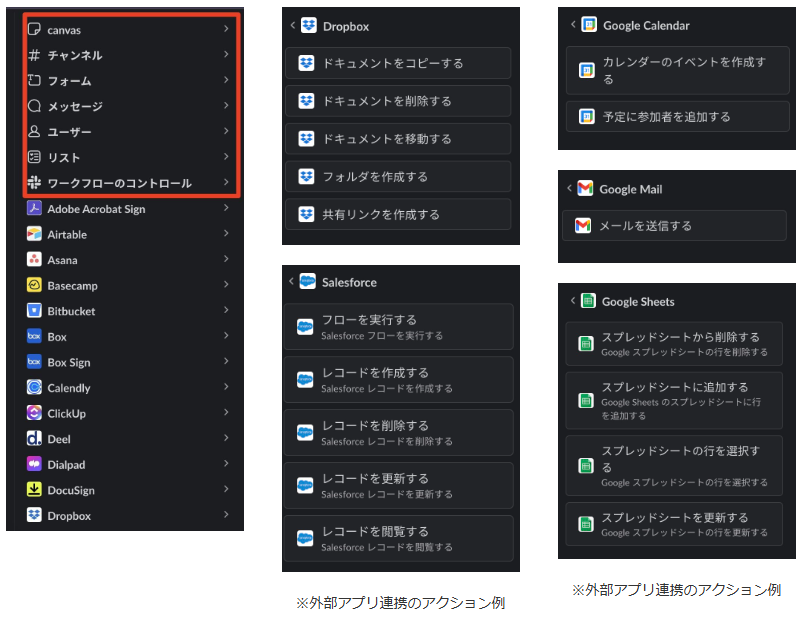The image size is (805, 622).
Task: Select フォルダを作成する Dropbox action
Action: pos(398,177)
